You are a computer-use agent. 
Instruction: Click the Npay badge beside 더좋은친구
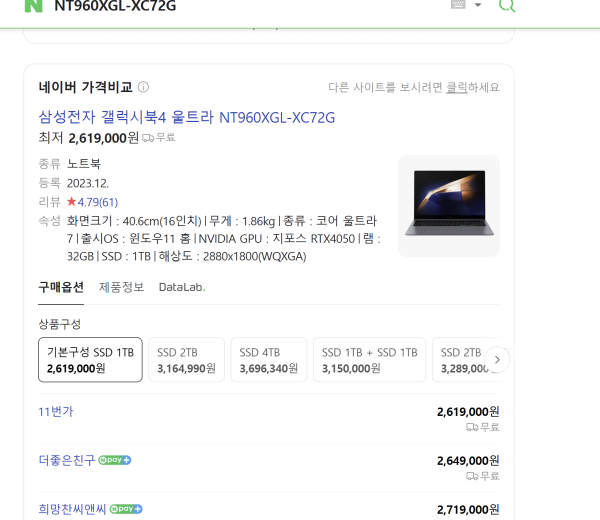point(115,460)
